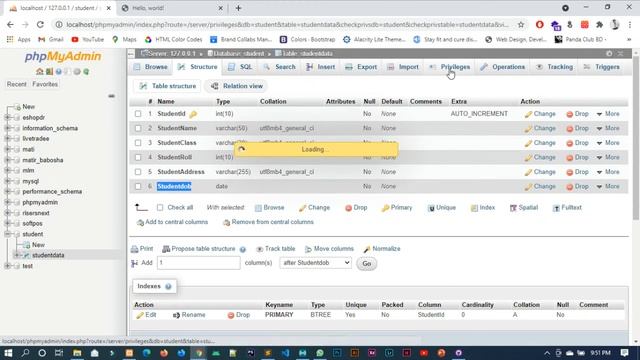Open WhatsApp from the taskbar
Viewport: 640px width, 360px height.
point(320,353)
